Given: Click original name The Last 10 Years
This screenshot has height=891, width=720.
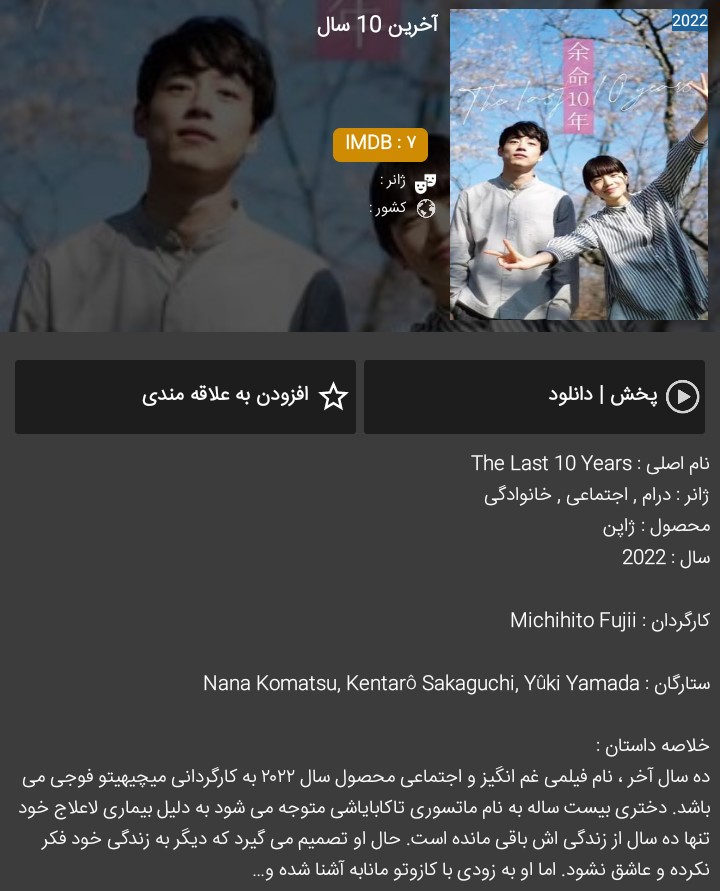Looking at the screenshot, I should pyautogui.click(x=551, y=463).
